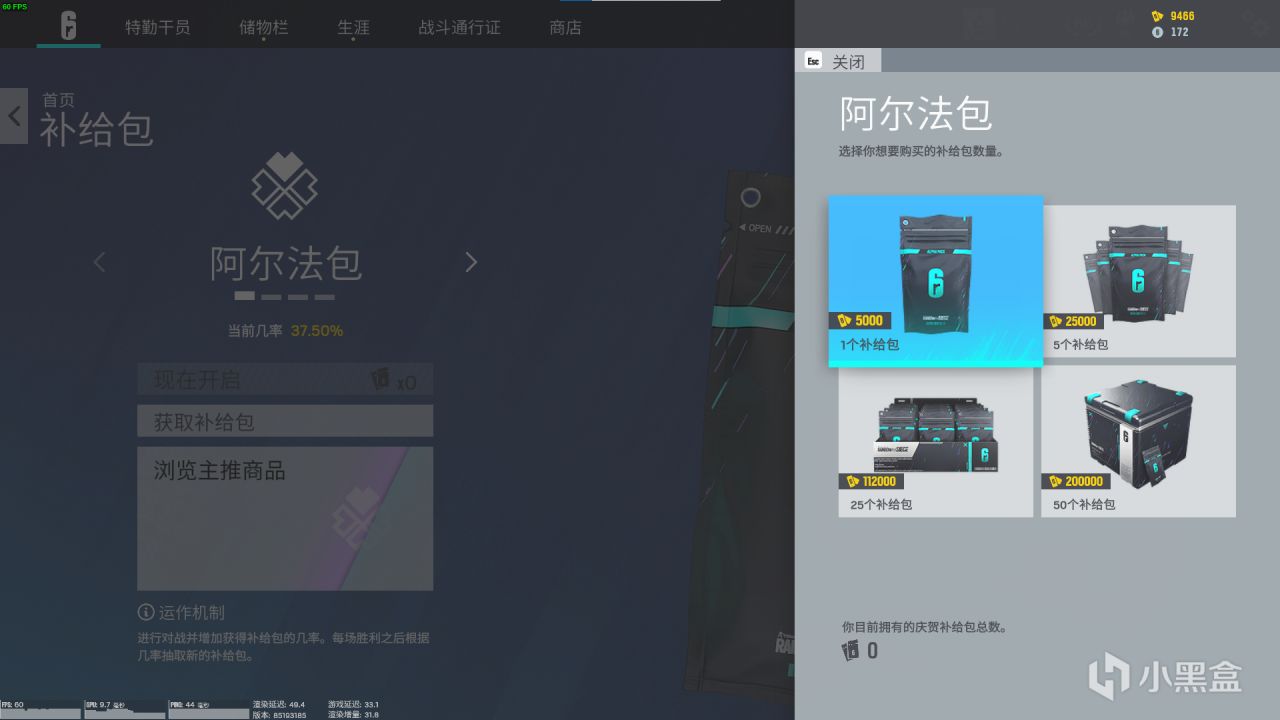Click the third pack page indicator dash
The height and width of the screenshot is (720, 1280).
click(298, 296)
